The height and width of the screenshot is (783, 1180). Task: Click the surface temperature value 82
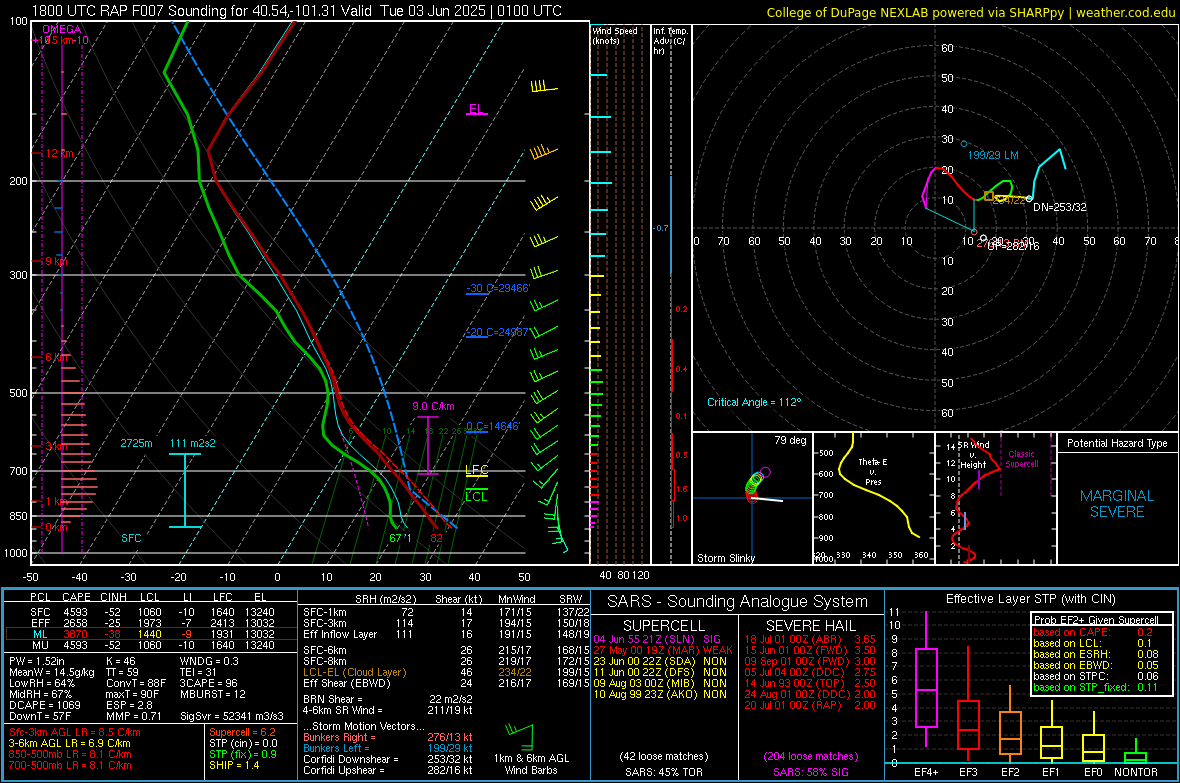coord(436,538)
